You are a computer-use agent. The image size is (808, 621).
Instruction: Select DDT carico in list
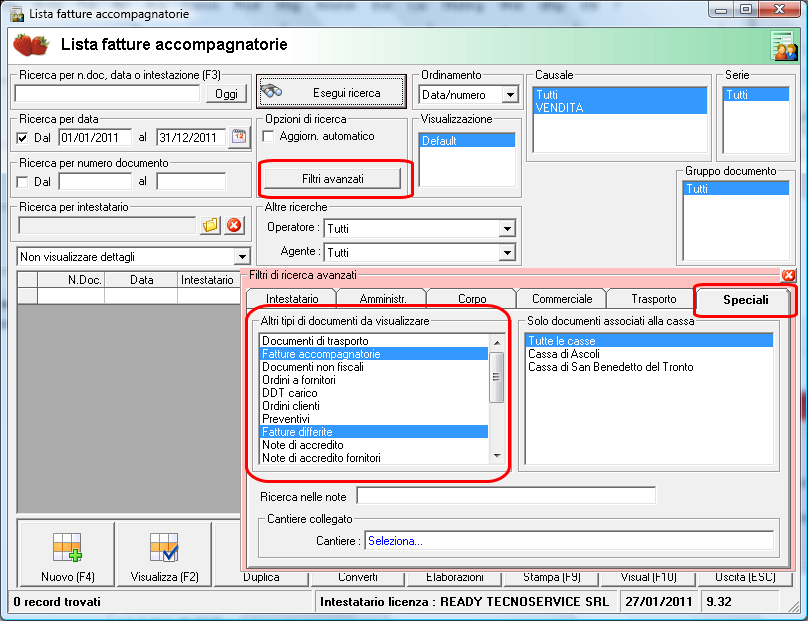tap(374, 393)
